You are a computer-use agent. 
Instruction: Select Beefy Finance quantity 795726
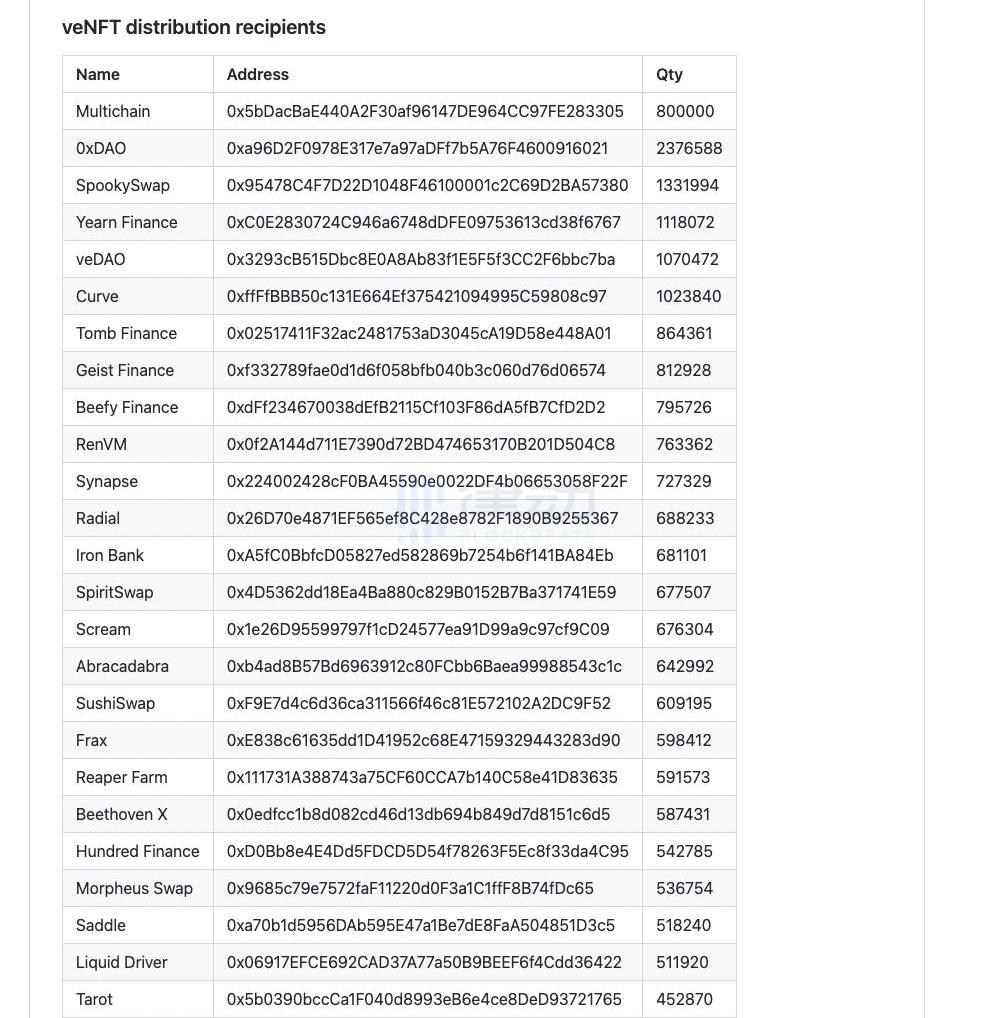click(683, 407)
